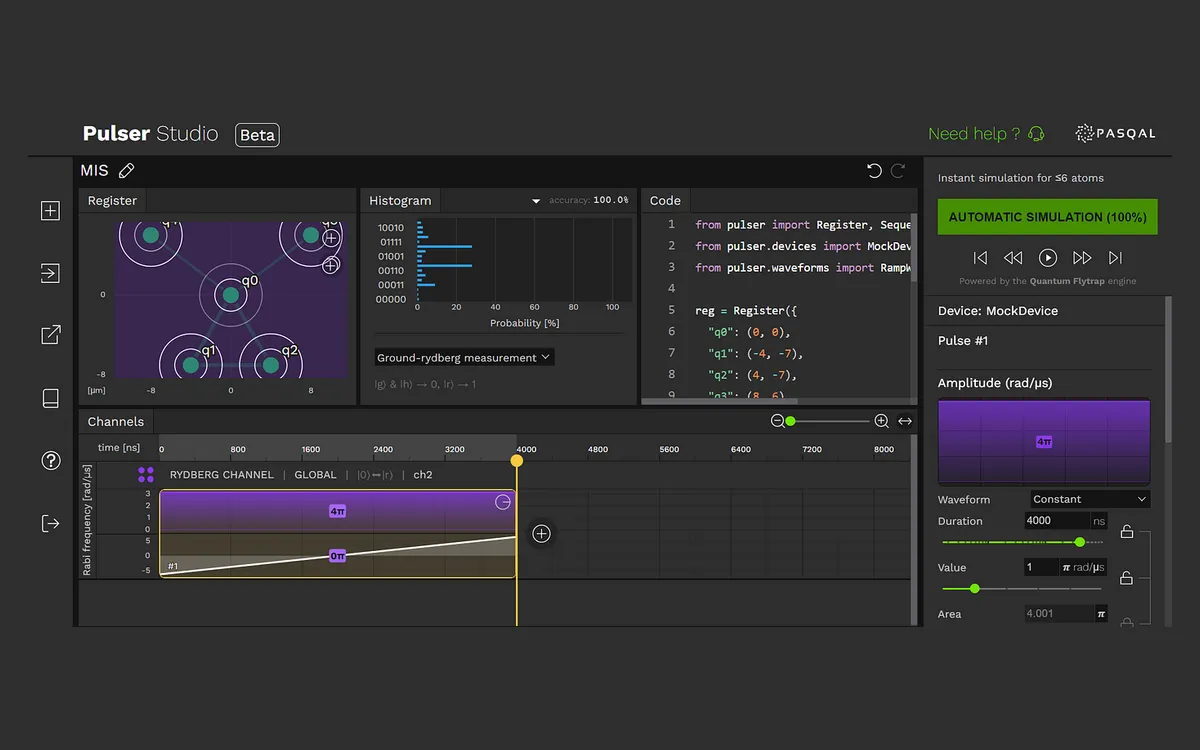Click lower plus icon in Register view
Viewport: 1200px width, 750px height.
(x=331, y=265)
